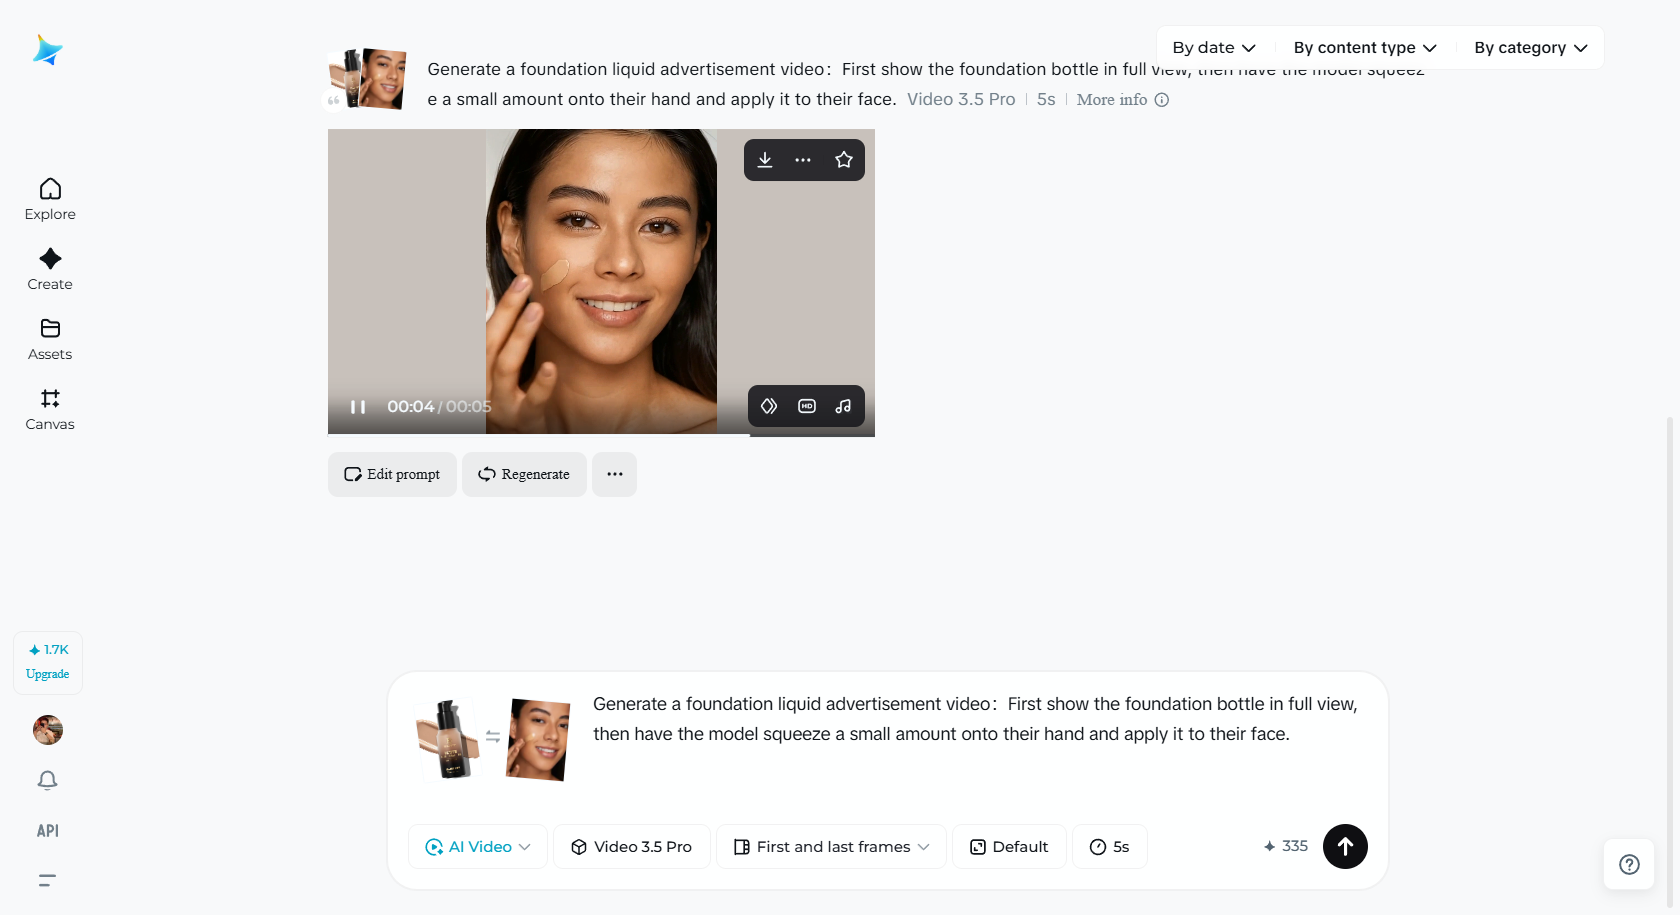This screenshot has width=1680, height=915.
Task: Open the notifications bell
Action: coord(47,780)
